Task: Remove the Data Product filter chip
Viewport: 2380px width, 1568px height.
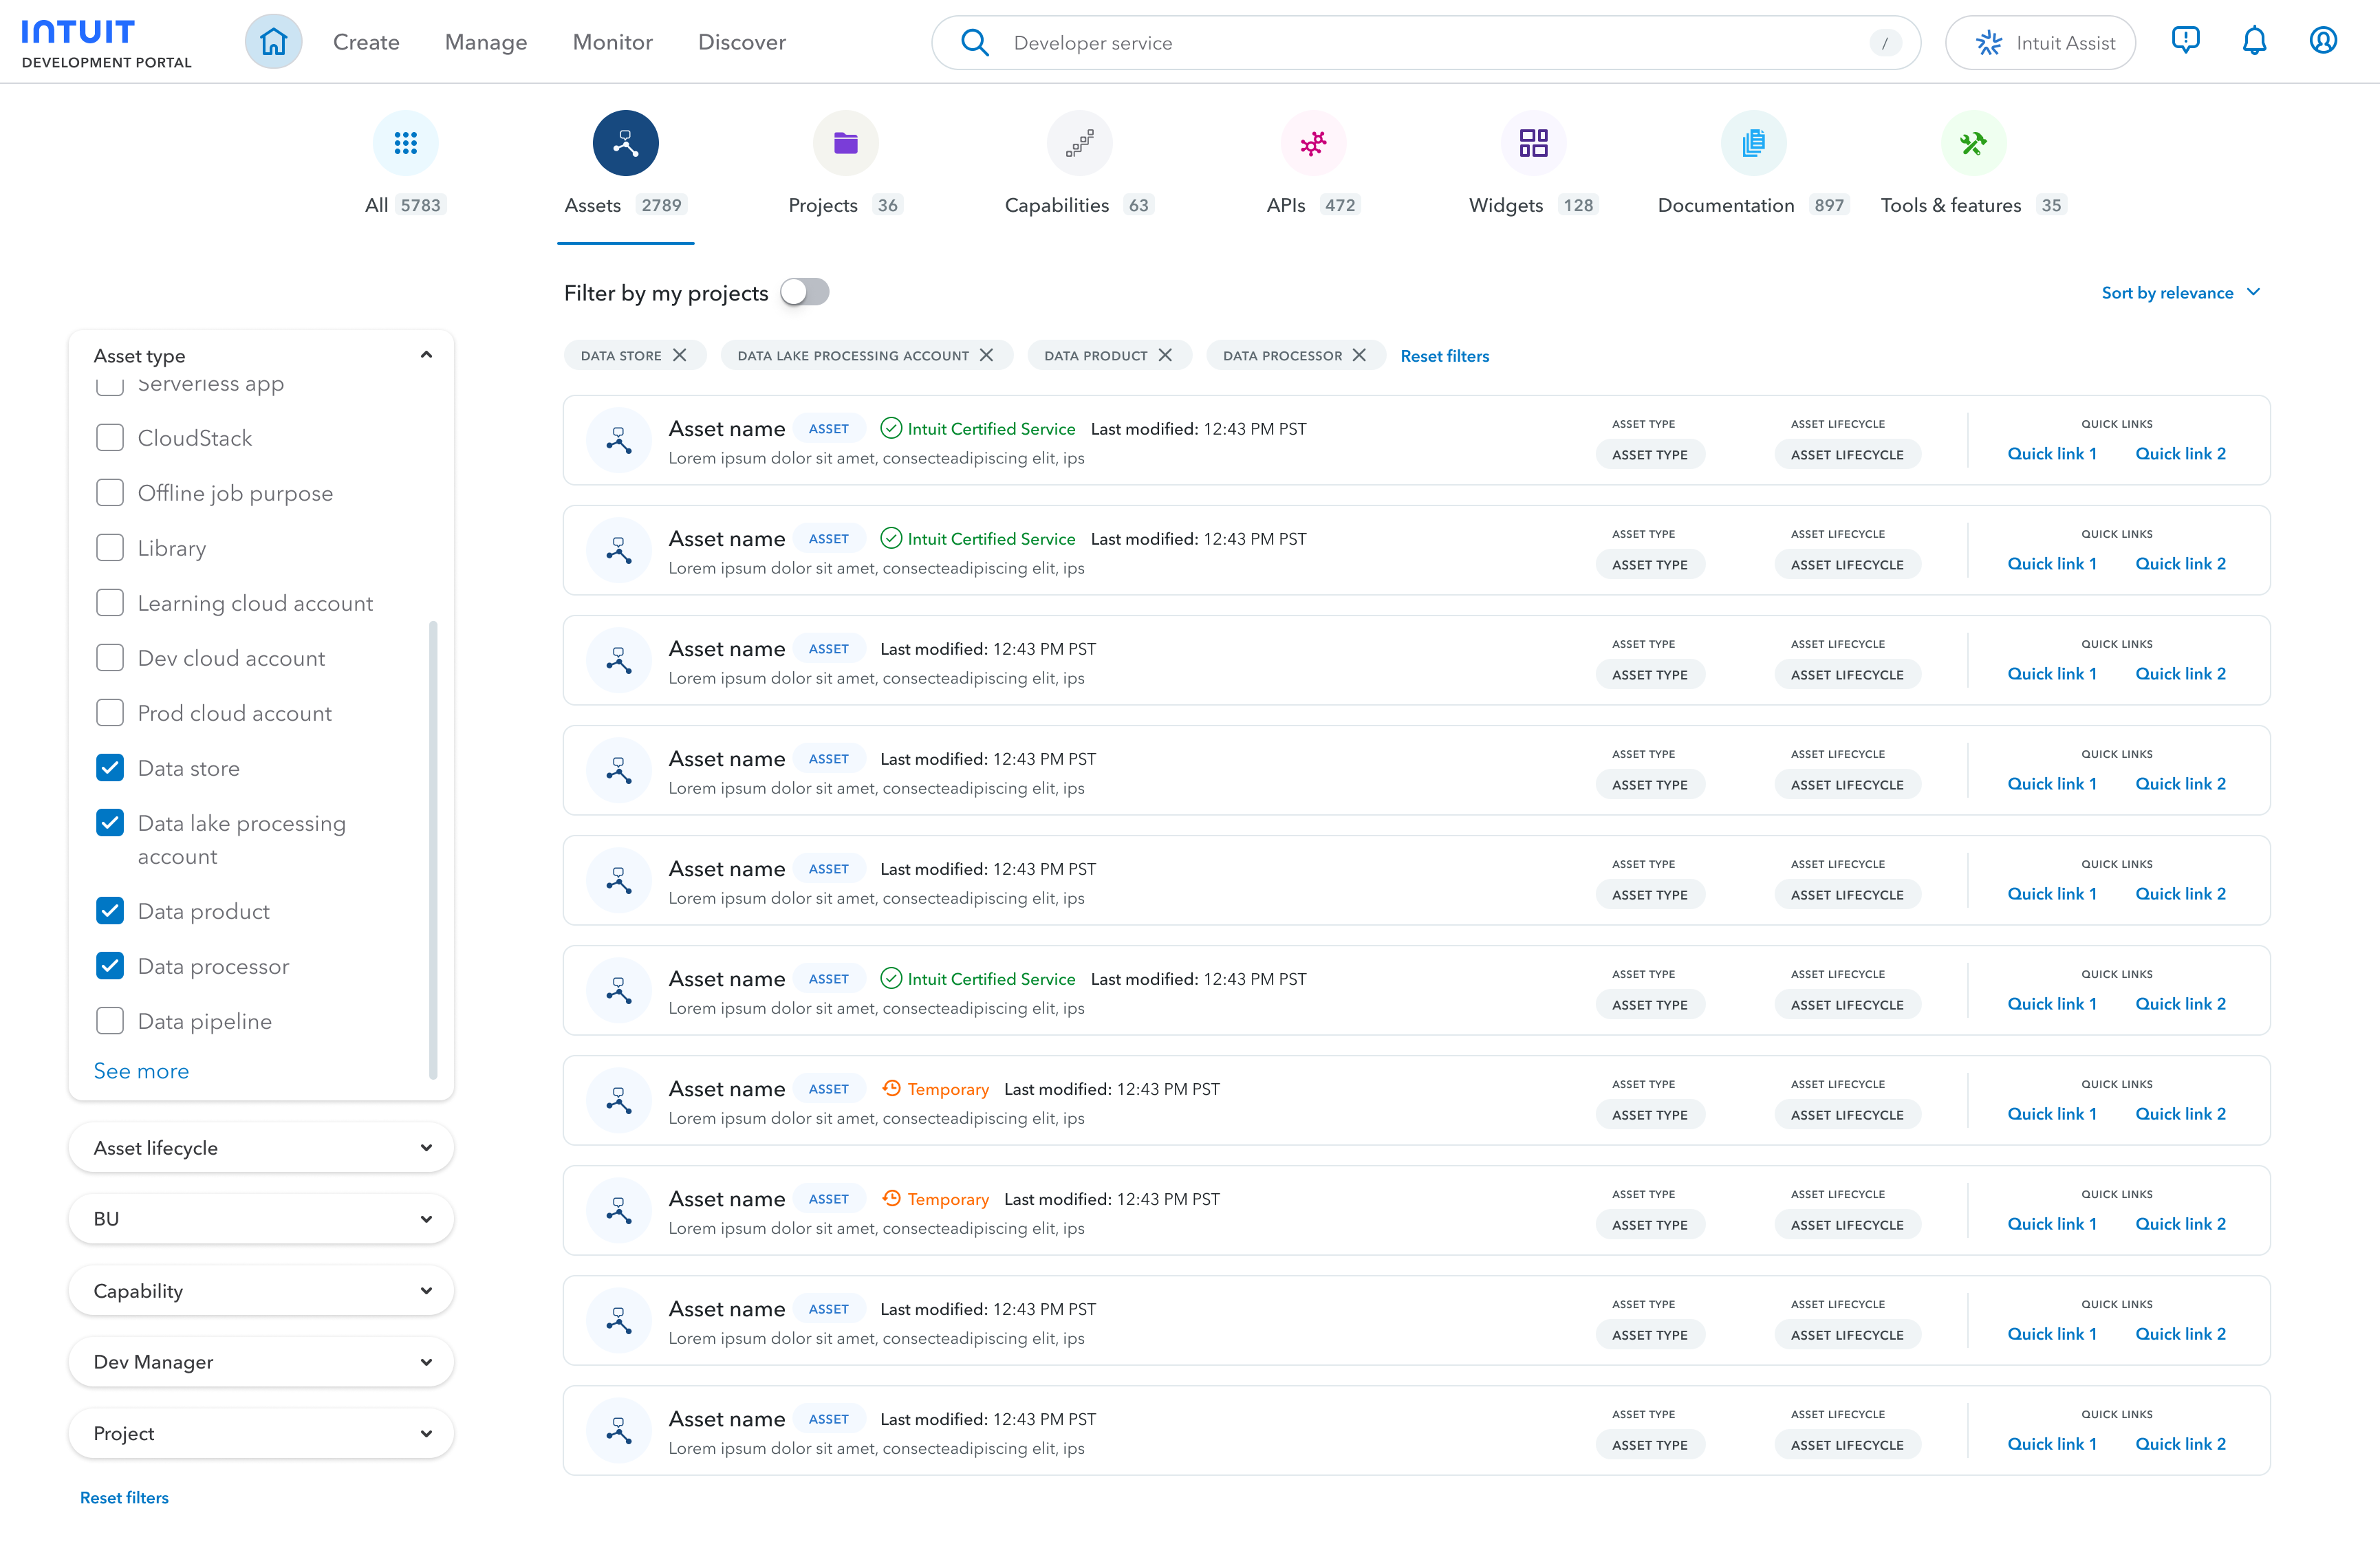Action: point(1165,355)
